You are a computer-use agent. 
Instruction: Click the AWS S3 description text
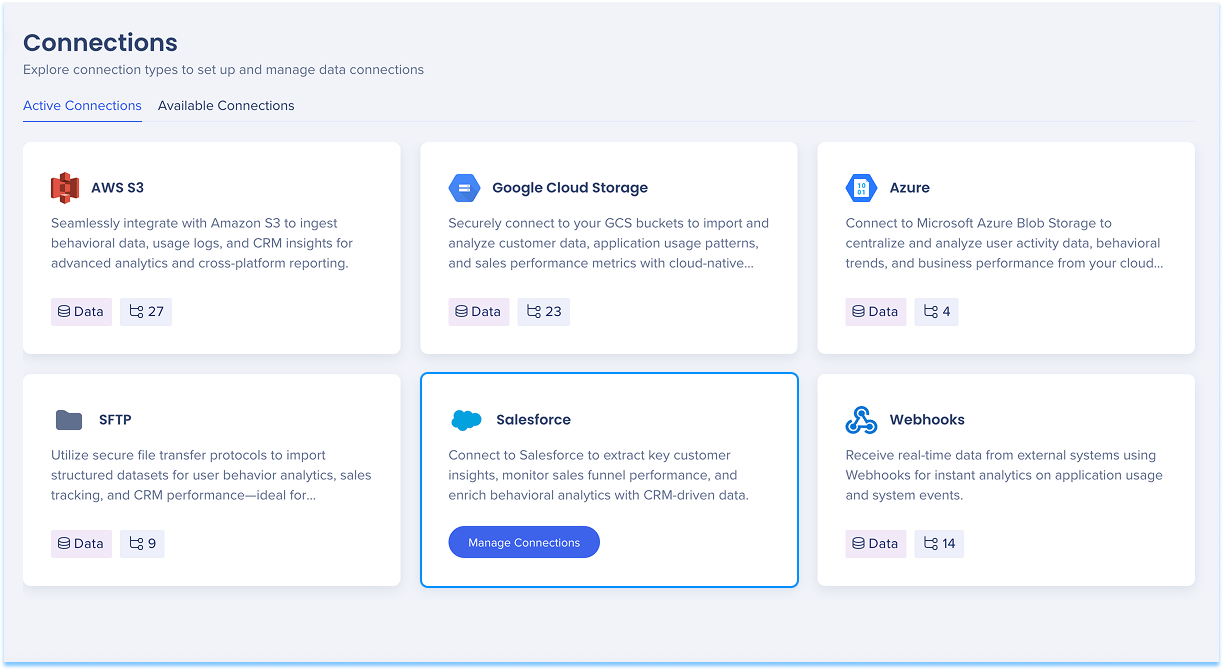point(202,243)
